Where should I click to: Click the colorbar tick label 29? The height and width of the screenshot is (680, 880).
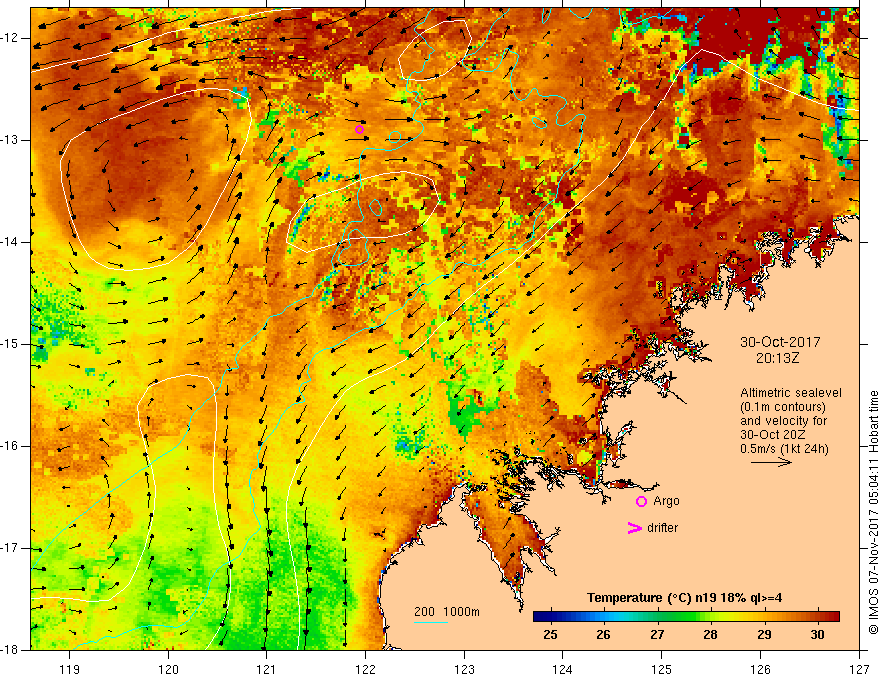pos(764,635)
